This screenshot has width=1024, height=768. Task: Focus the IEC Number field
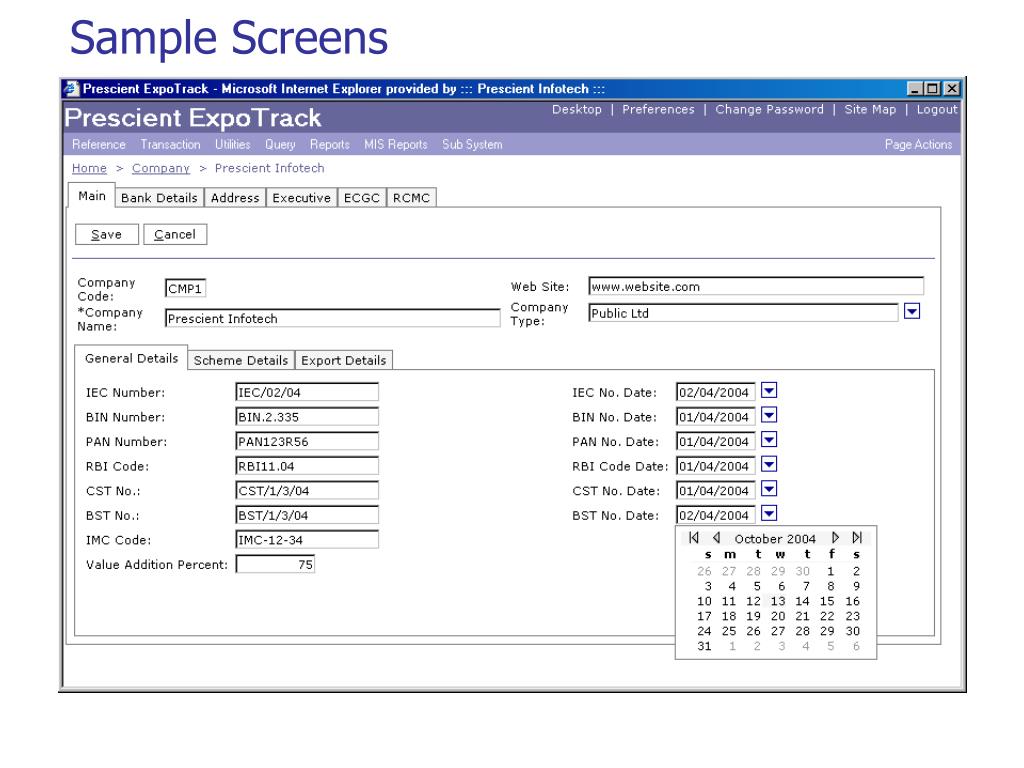point(307,392)
